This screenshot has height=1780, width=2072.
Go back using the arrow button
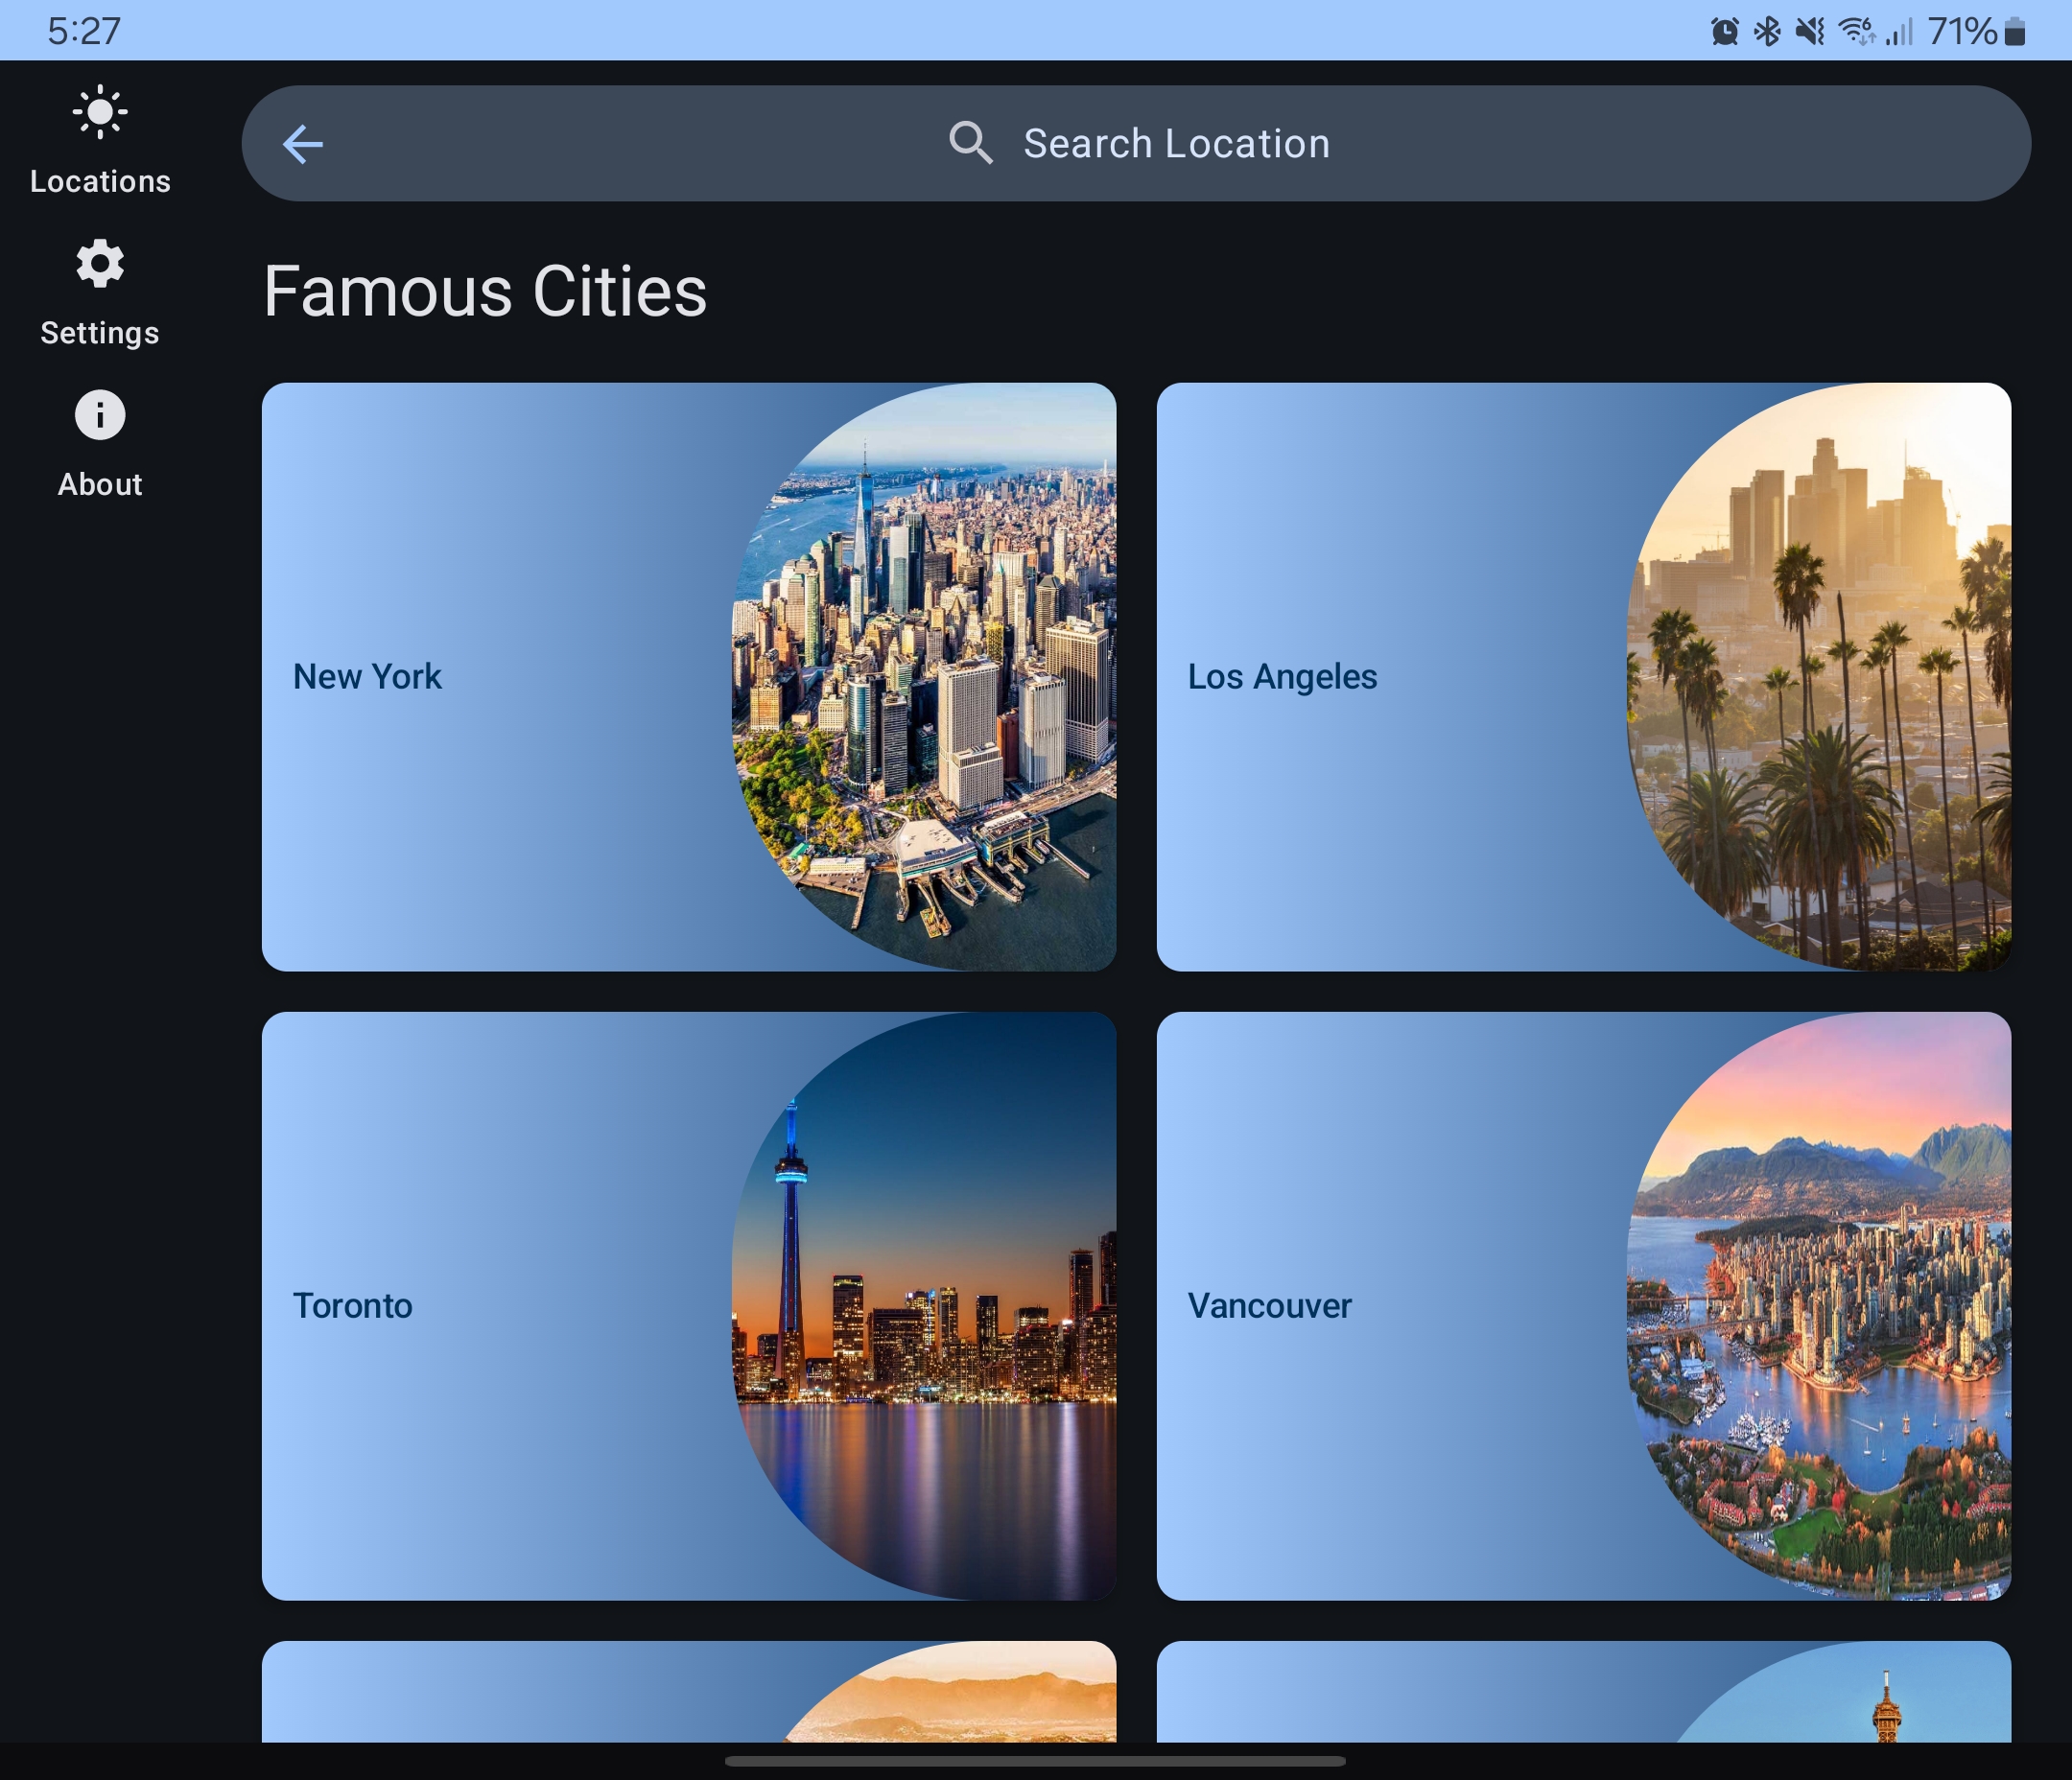302,144
